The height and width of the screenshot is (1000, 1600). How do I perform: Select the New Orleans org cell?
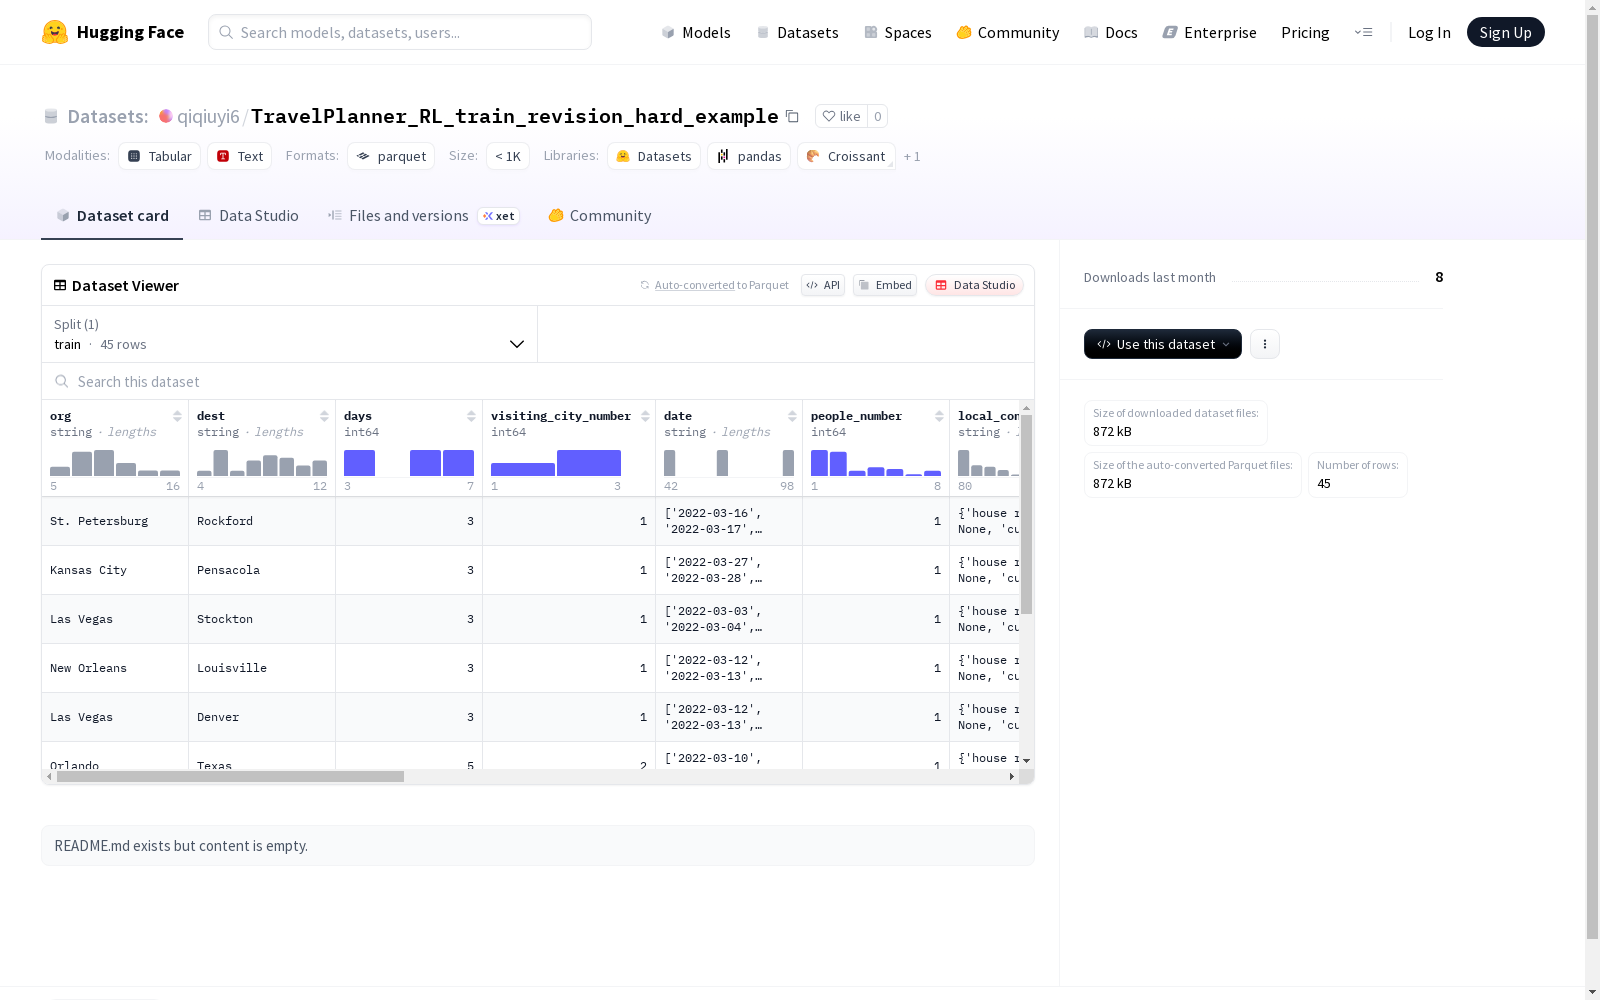pyautogui.click(x=115, y=668)
